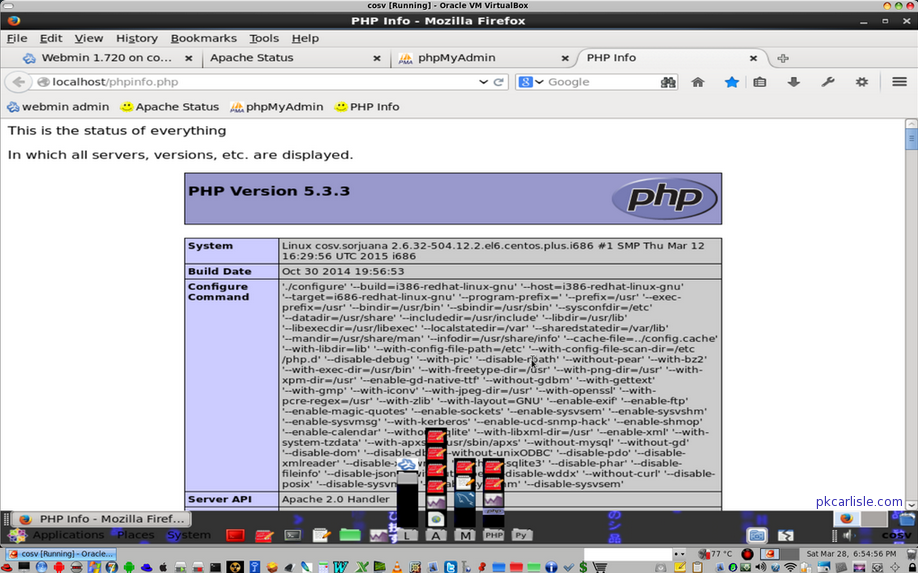Click the PHP logo image
The width and height of the screenshot is (918, 573).
(x=664, y=198)
